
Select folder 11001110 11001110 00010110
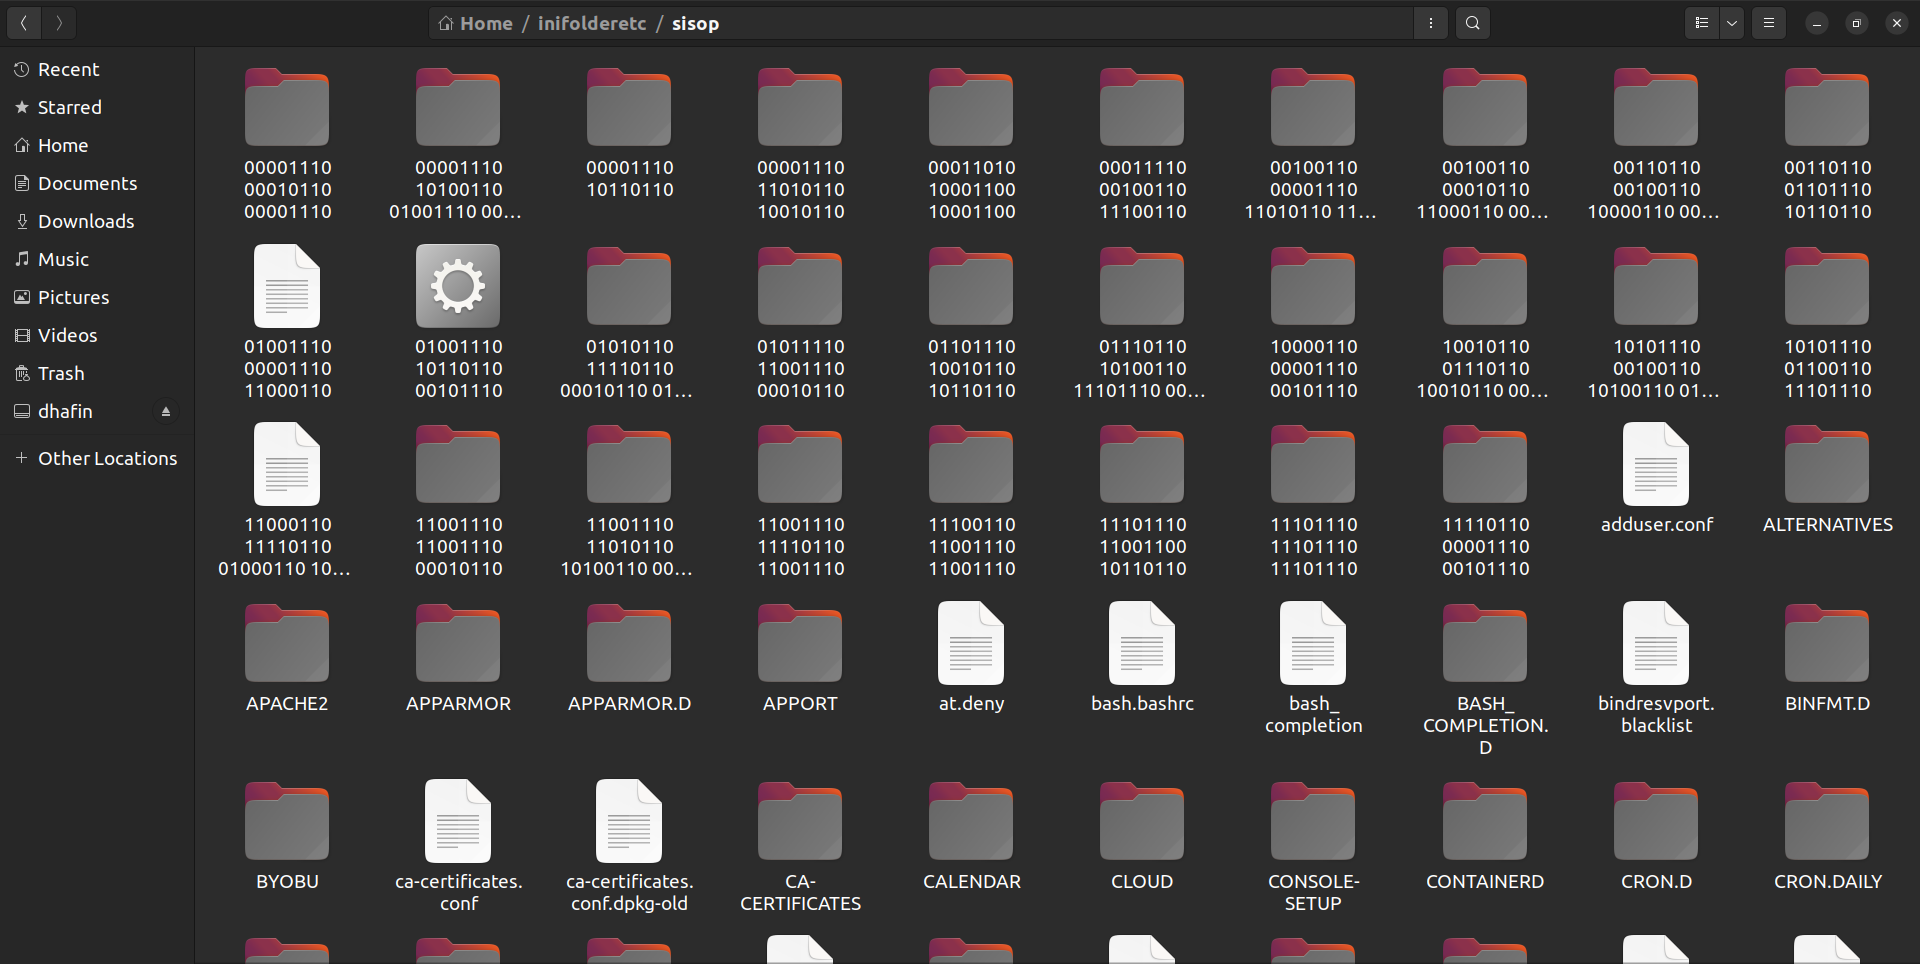click(x=458, y=501)
